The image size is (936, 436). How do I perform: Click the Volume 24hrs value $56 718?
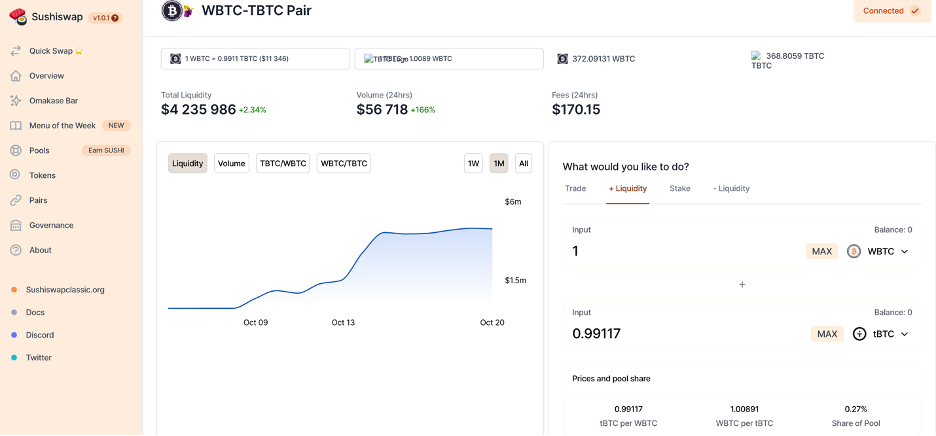(x=382, y=110)
